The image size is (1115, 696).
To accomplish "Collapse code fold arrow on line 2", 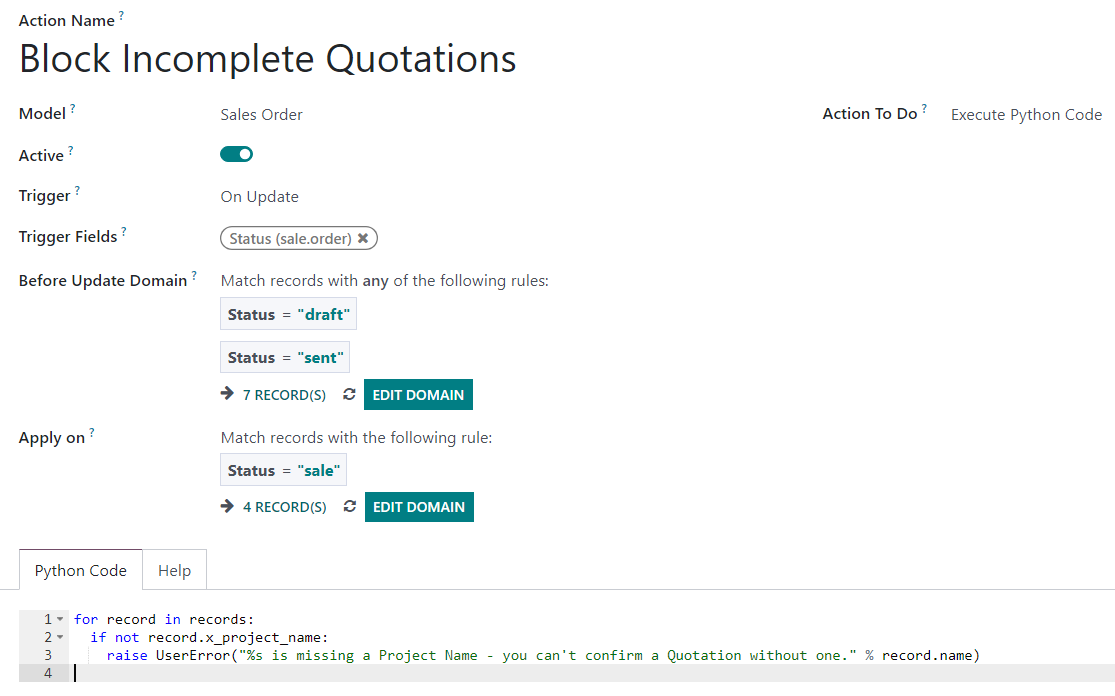I will pos(61,638).
